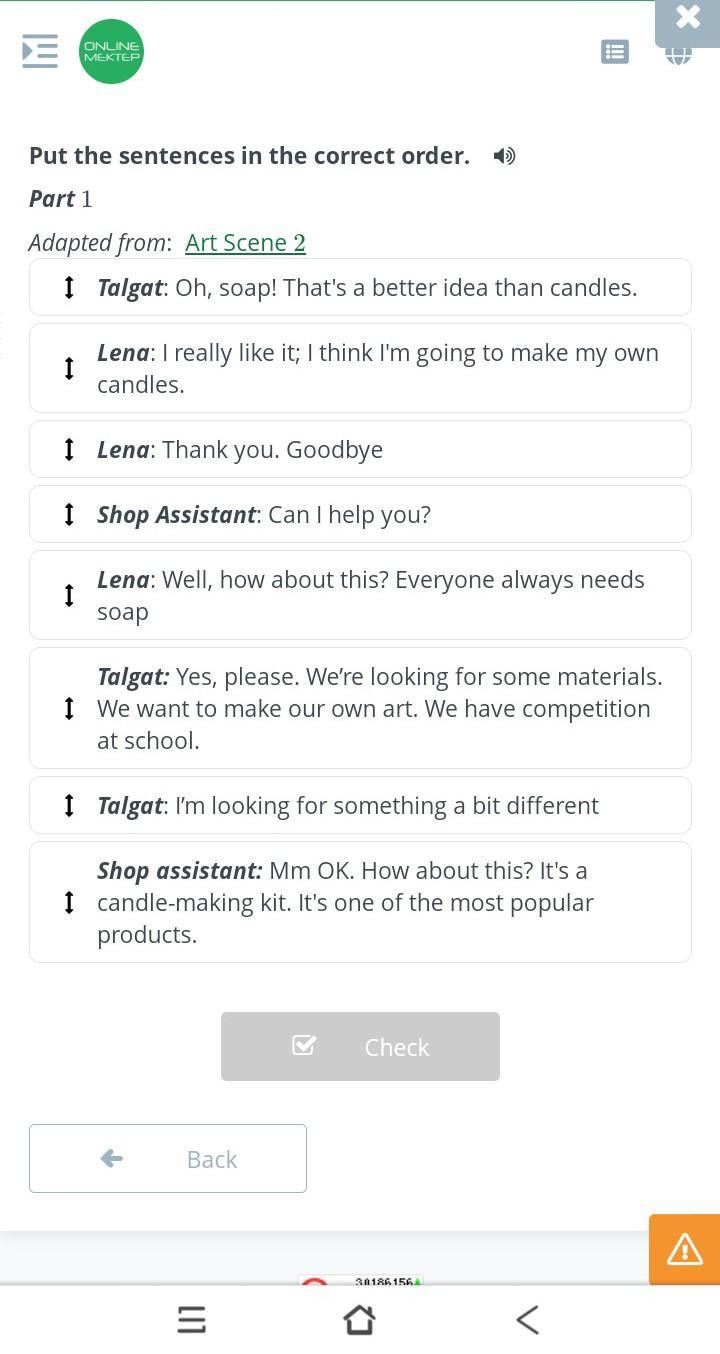Open the lesson list icon
720x1354 pixels.
pyautogui.click(x=615, y=51)
